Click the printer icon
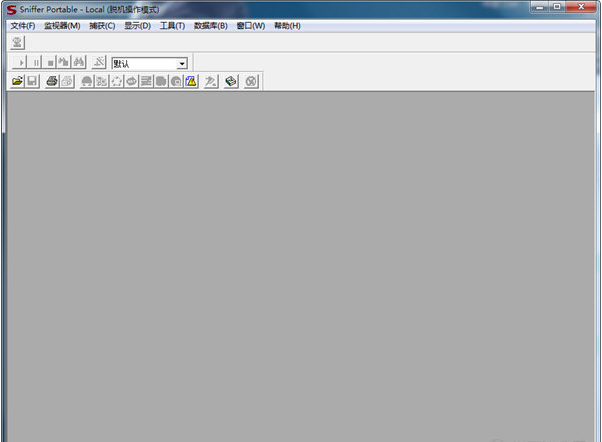This screenshot has height=442, width=602. [x=52, y=81]
